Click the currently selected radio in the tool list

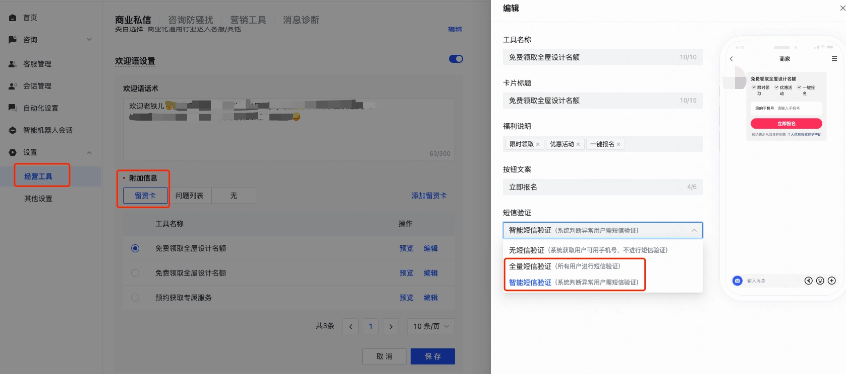[x=135, y=248]
